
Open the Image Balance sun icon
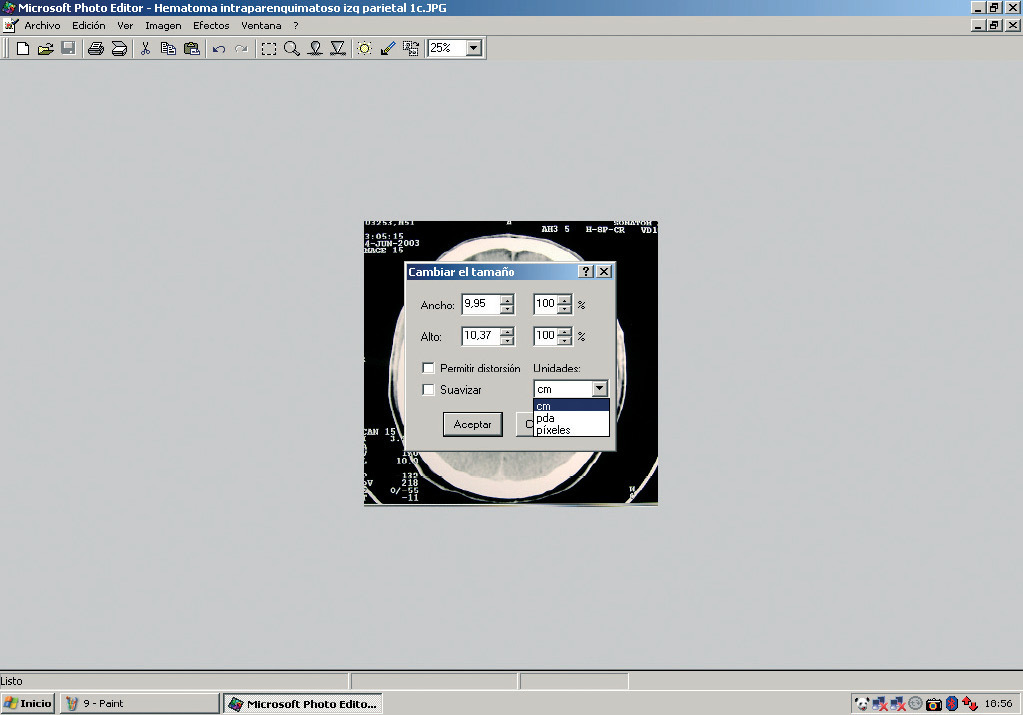tap(364, 48)
